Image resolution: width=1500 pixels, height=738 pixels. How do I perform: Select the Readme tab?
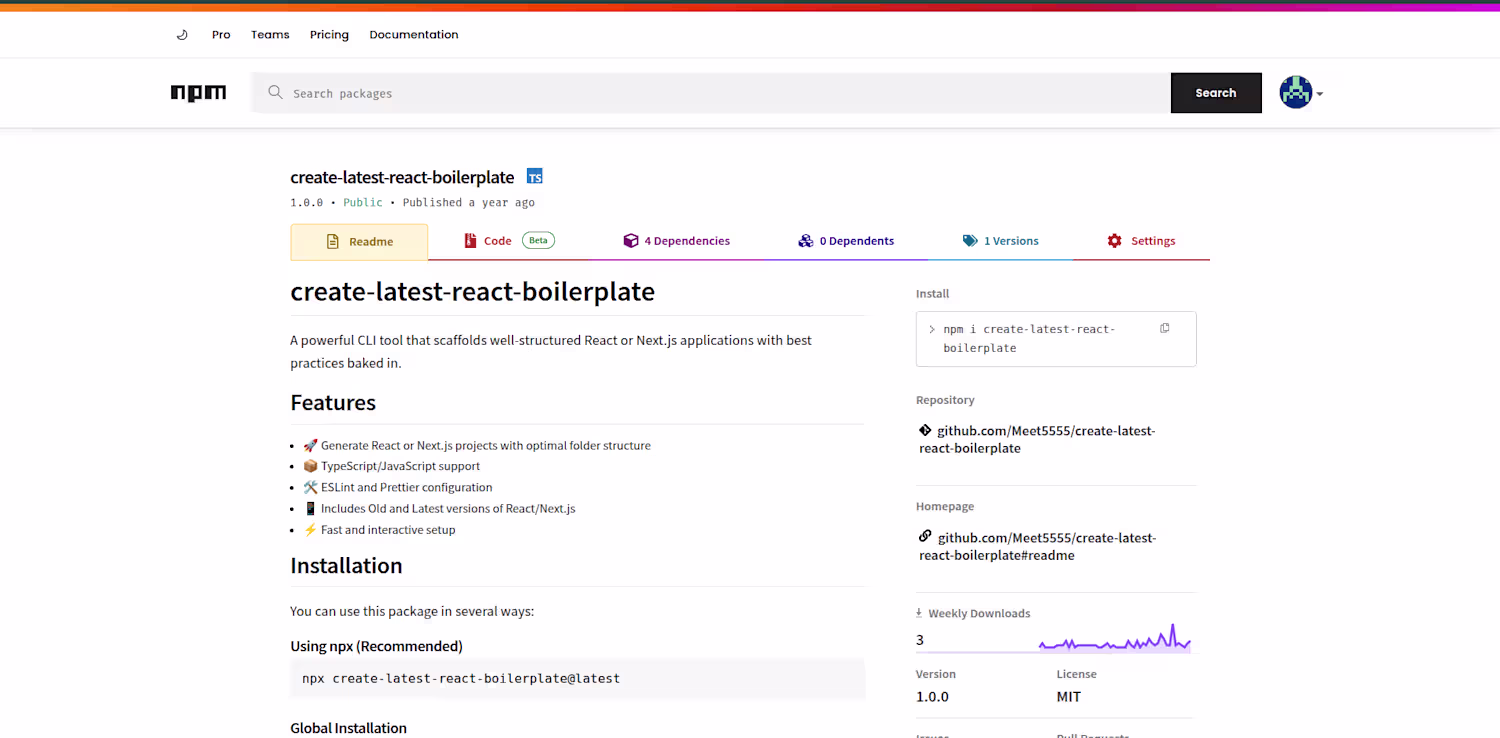(x=359, y=242)
